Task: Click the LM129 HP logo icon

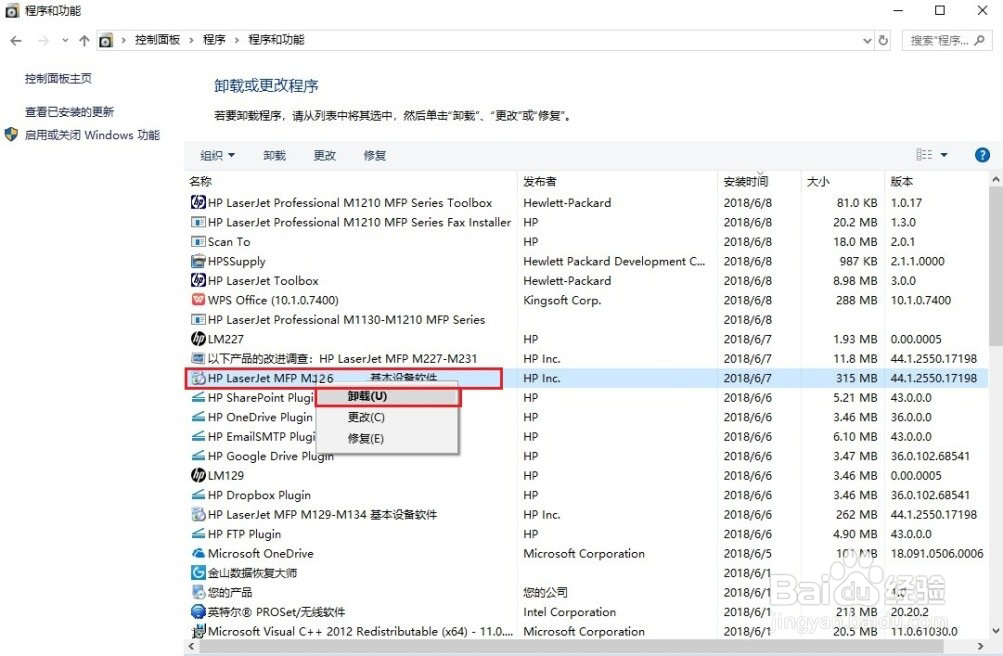Action: 198,475
